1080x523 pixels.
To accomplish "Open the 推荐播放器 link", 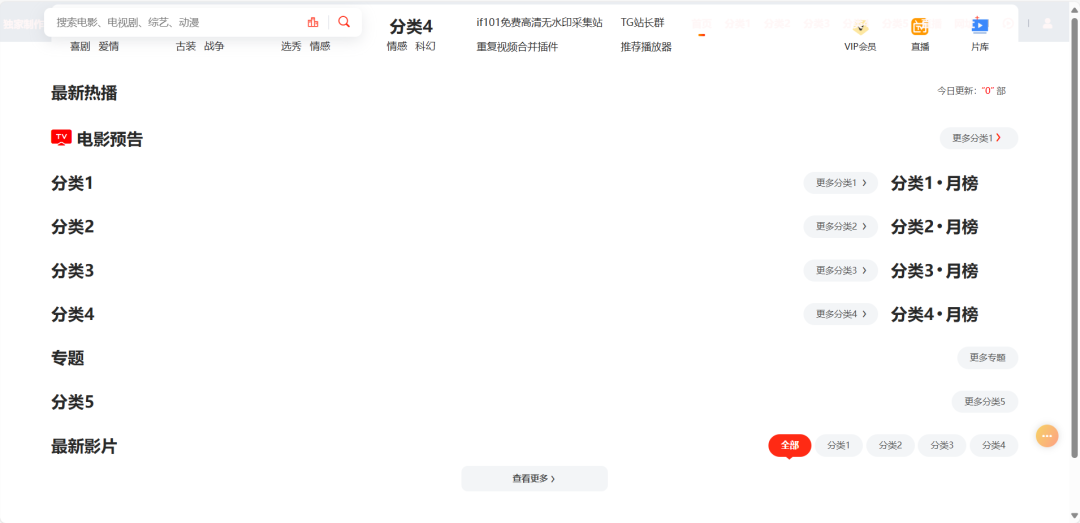I will 646,46.
